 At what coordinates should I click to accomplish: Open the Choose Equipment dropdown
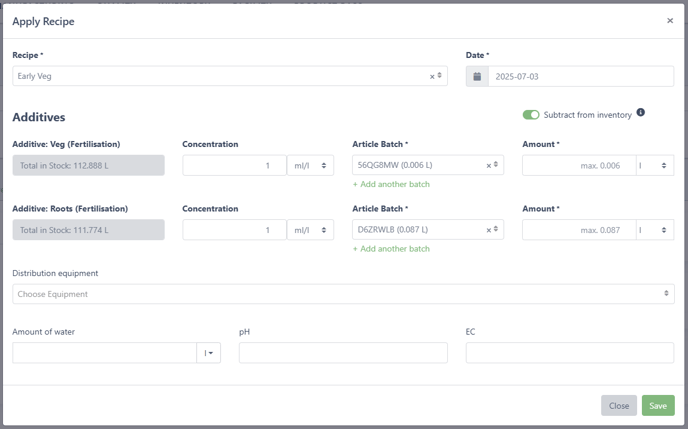343,294
